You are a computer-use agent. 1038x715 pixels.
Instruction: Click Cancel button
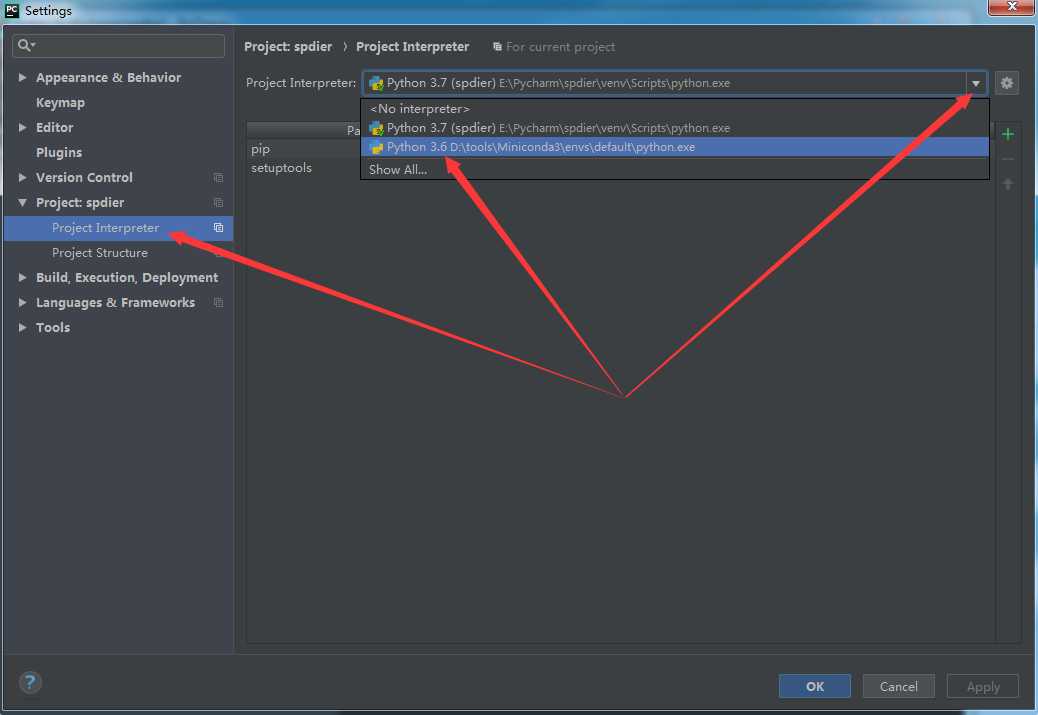[898, 687]
